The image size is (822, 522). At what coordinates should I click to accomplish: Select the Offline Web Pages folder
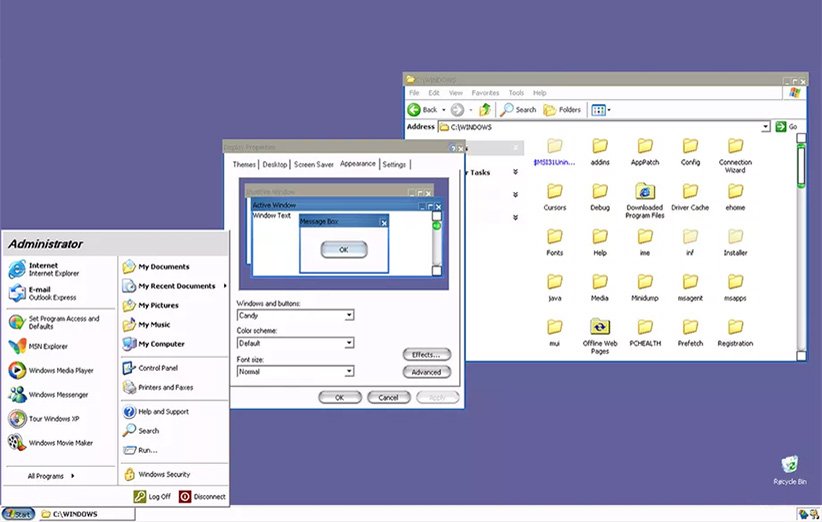tap(600, 336)
